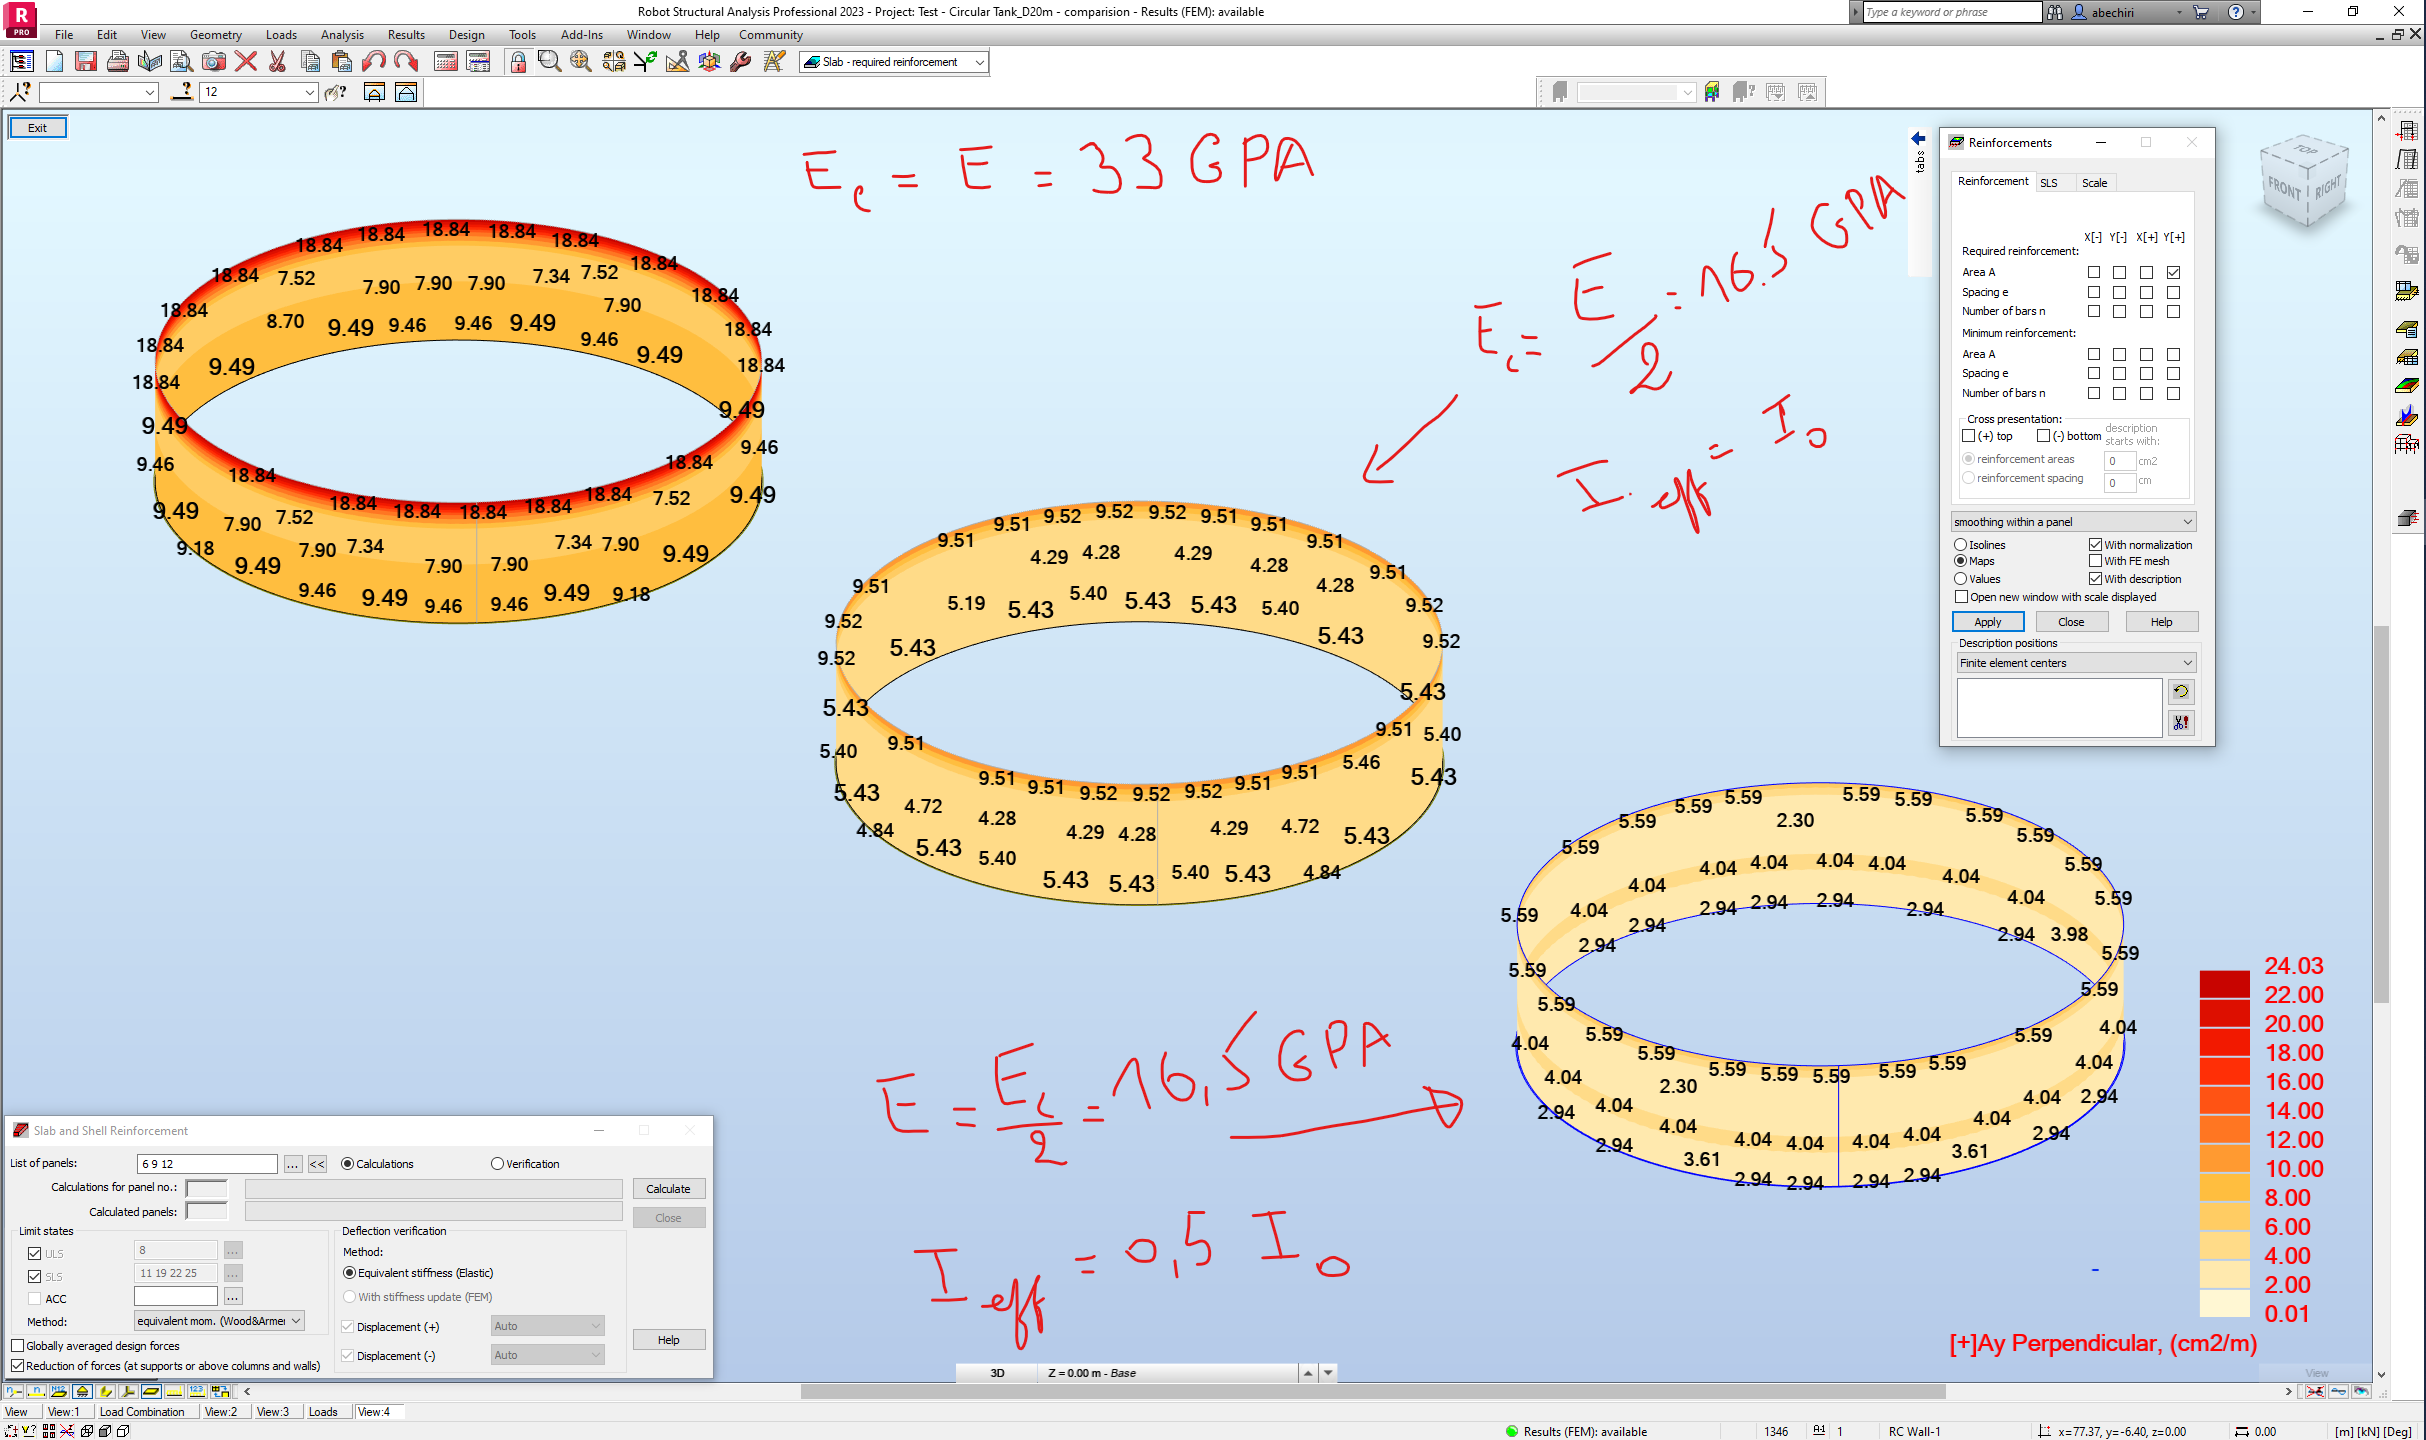Enable the With FE mesh checkbox
The height and width of the screenshot is (1440, 2426).
tap(2096, 561)
